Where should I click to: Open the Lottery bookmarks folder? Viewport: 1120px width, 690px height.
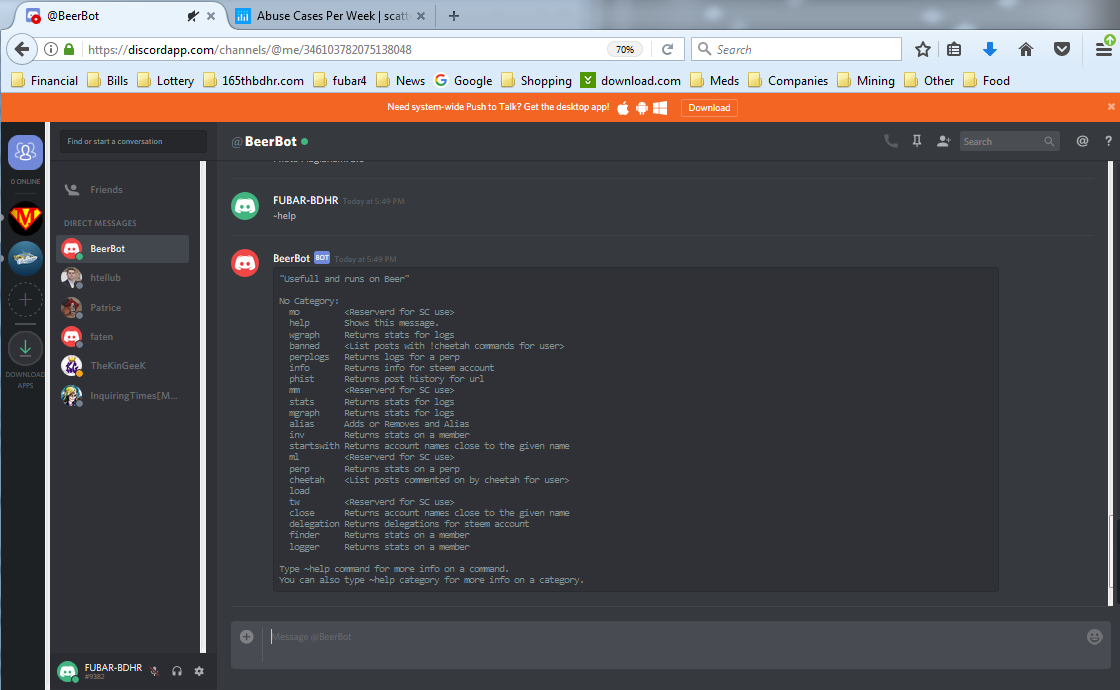166,81
